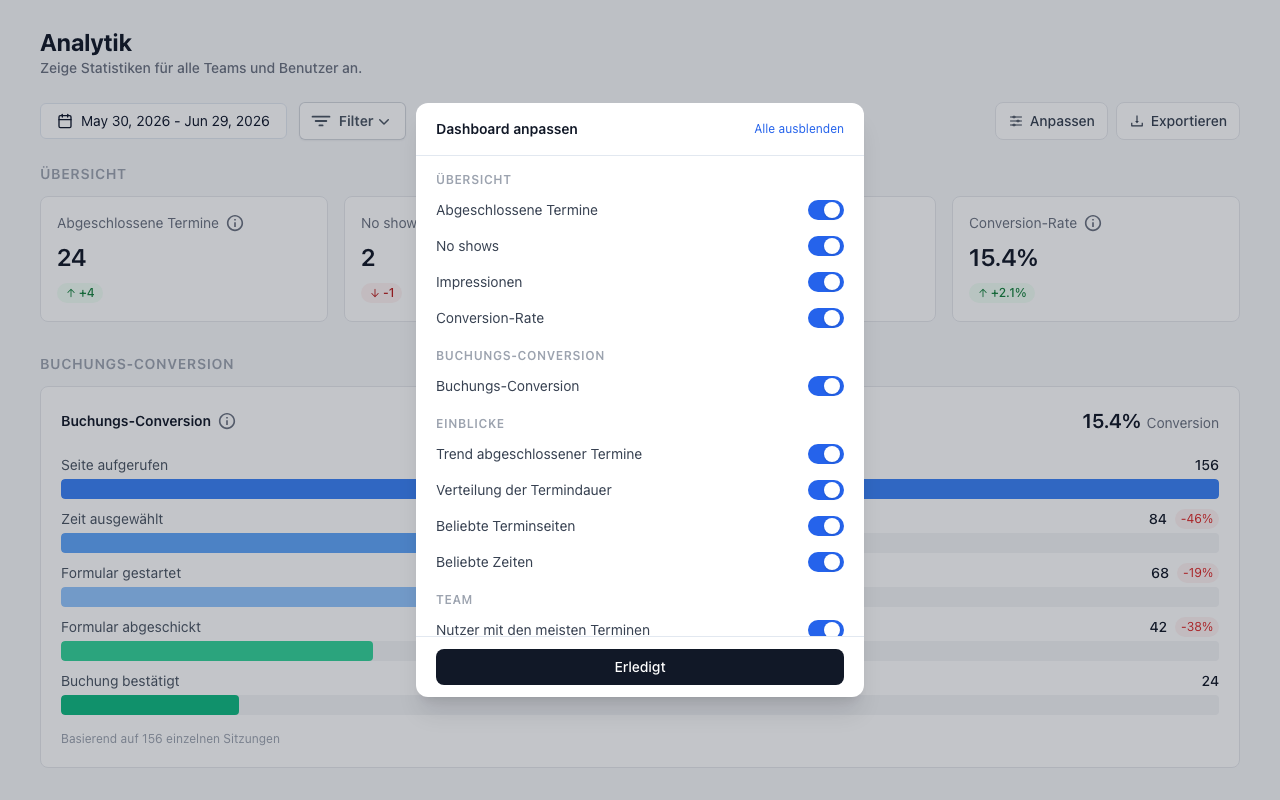The height and width of the screenshot is (800, 1280).
Task: Click the Exportieren button
Action: [1178, 121]
